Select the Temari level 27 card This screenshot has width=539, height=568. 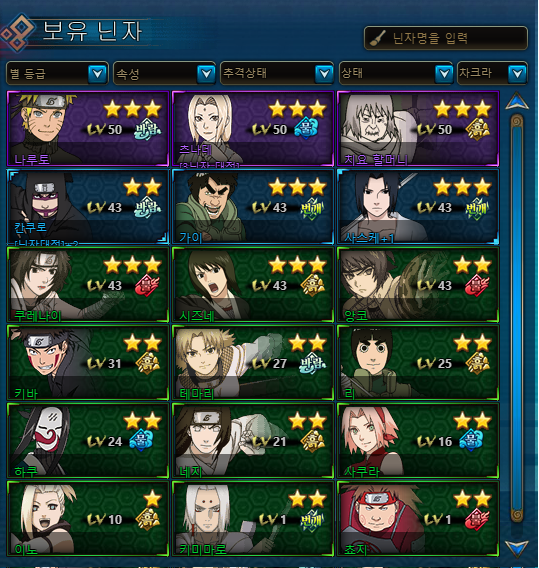coord(252,363)
